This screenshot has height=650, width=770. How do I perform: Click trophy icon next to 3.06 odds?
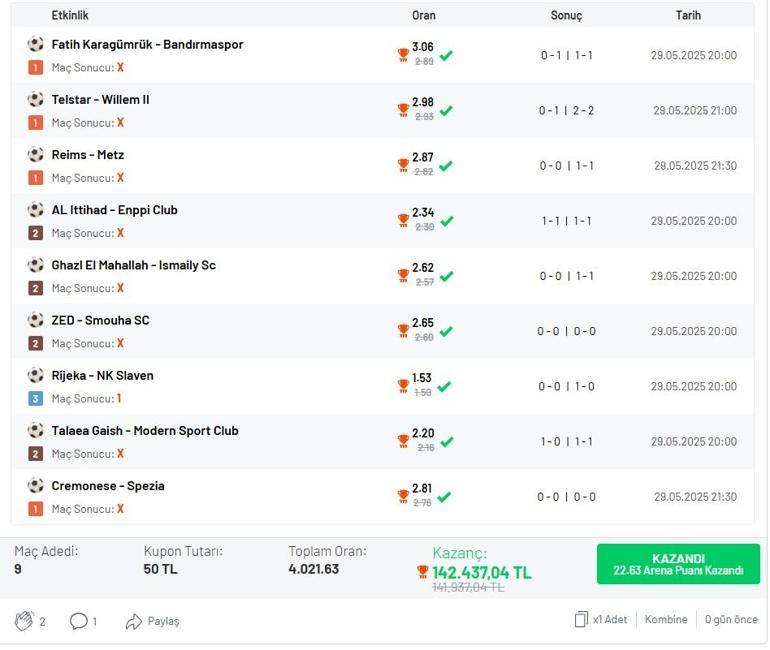(403, 56)
